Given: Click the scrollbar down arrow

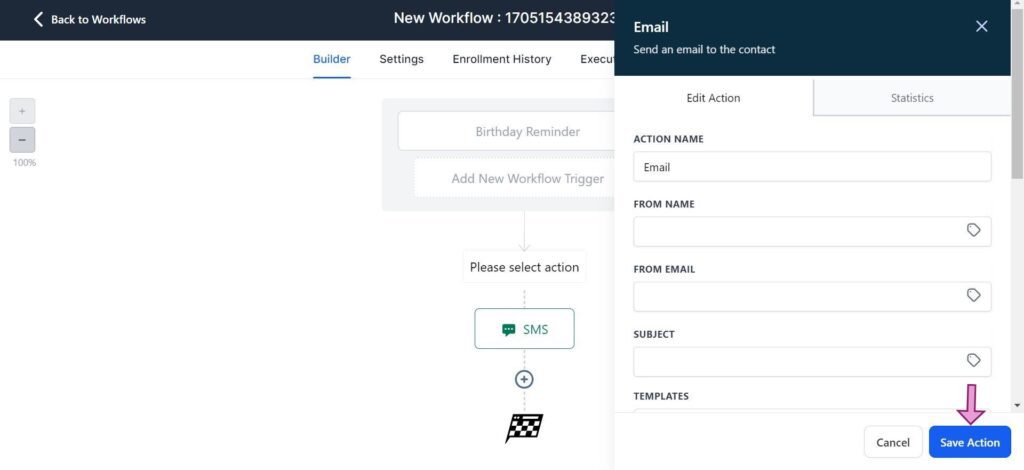Looking at the screenshot, I should click(x=1017, y=405).
